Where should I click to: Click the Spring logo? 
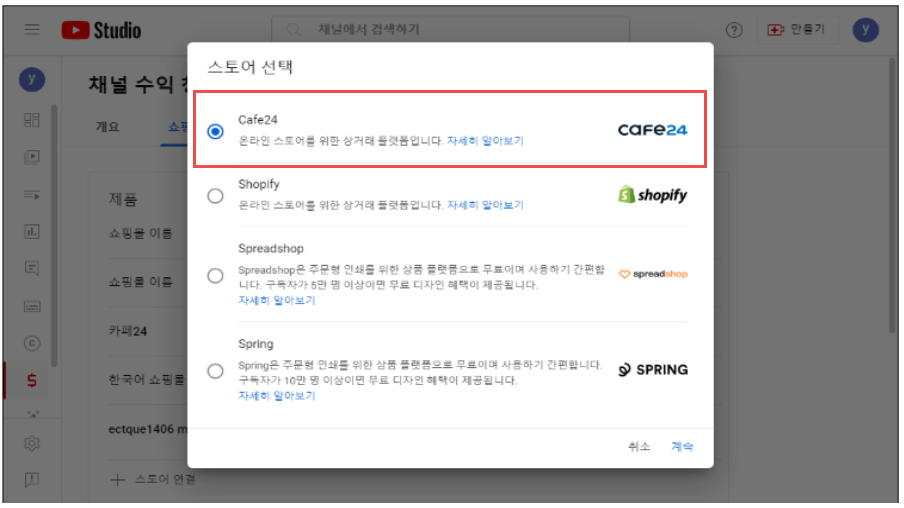(x=653, y=370)
